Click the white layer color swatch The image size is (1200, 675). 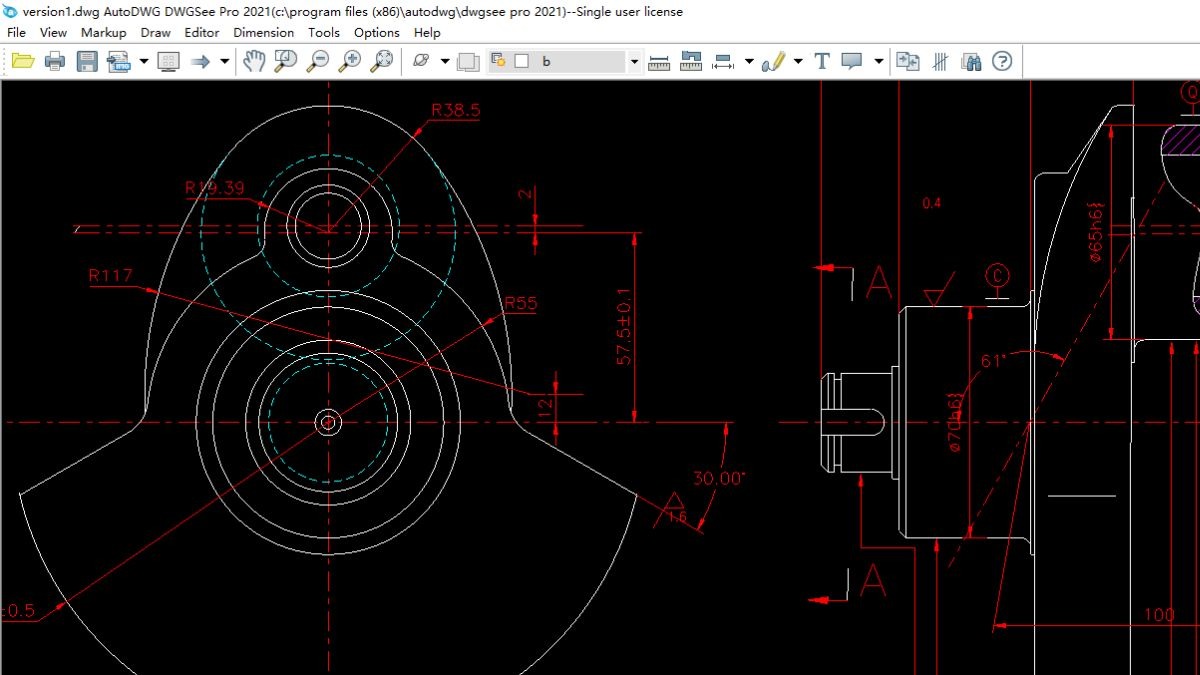[521, 61]
